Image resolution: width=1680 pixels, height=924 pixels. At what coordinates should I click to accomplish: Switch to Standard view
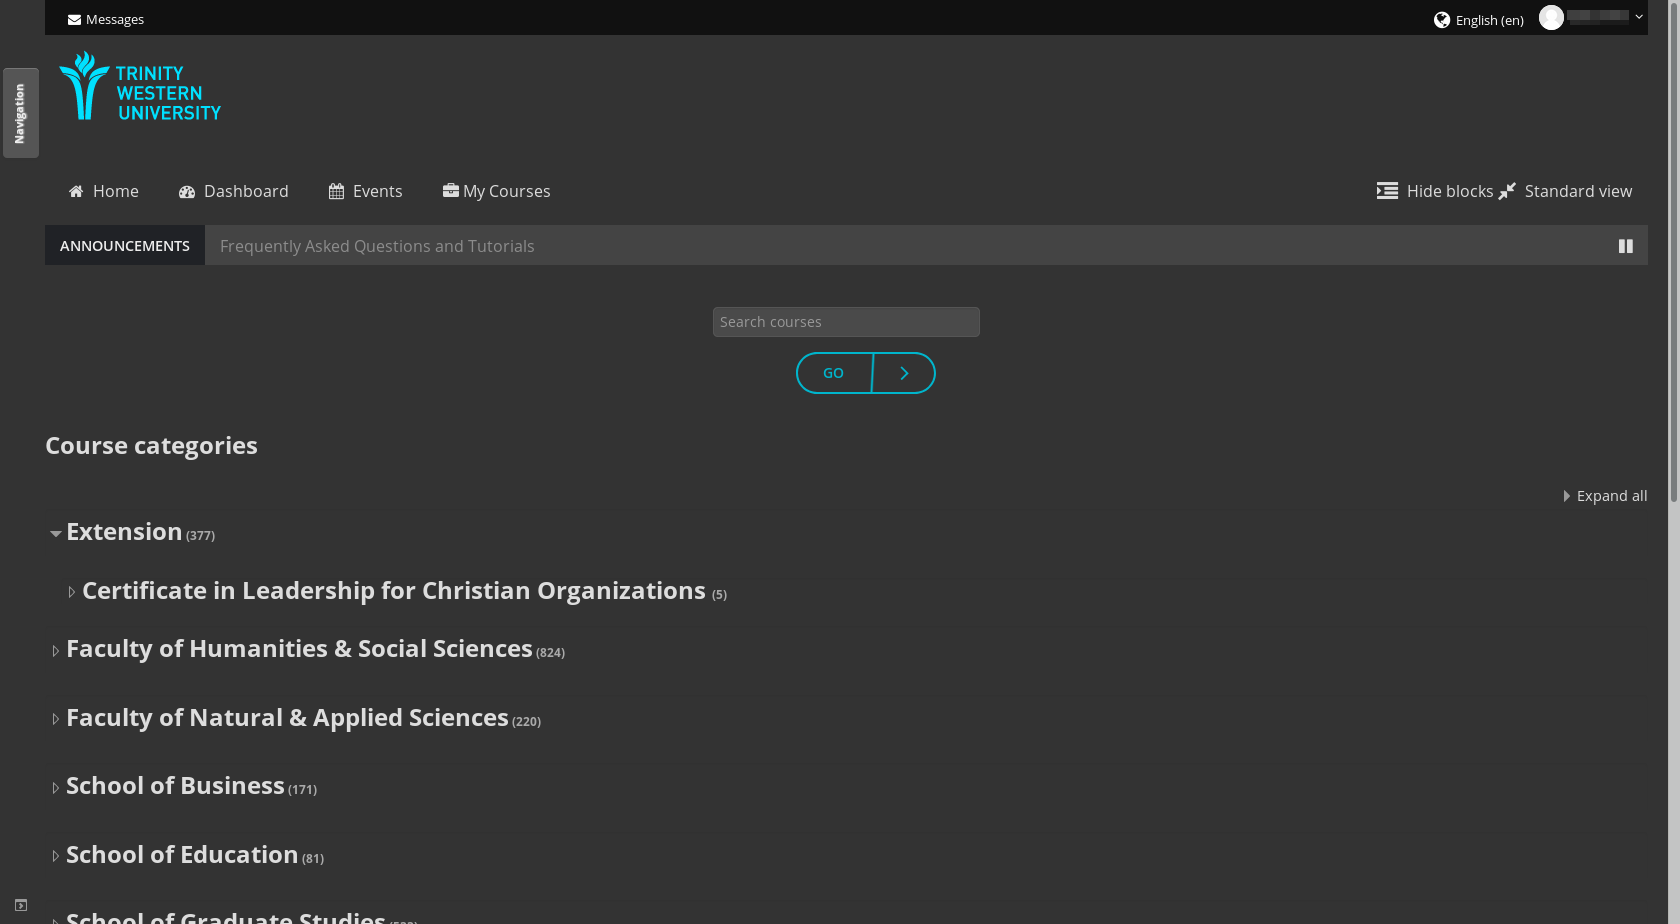[x=1578, y=191]
